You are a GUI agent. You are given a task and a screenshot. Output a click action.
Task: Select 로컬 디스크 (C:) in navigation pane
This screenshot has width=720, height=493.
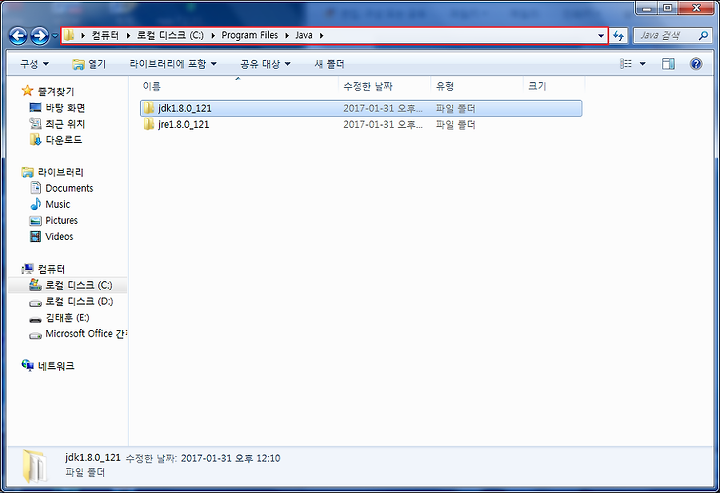[79, 285]
